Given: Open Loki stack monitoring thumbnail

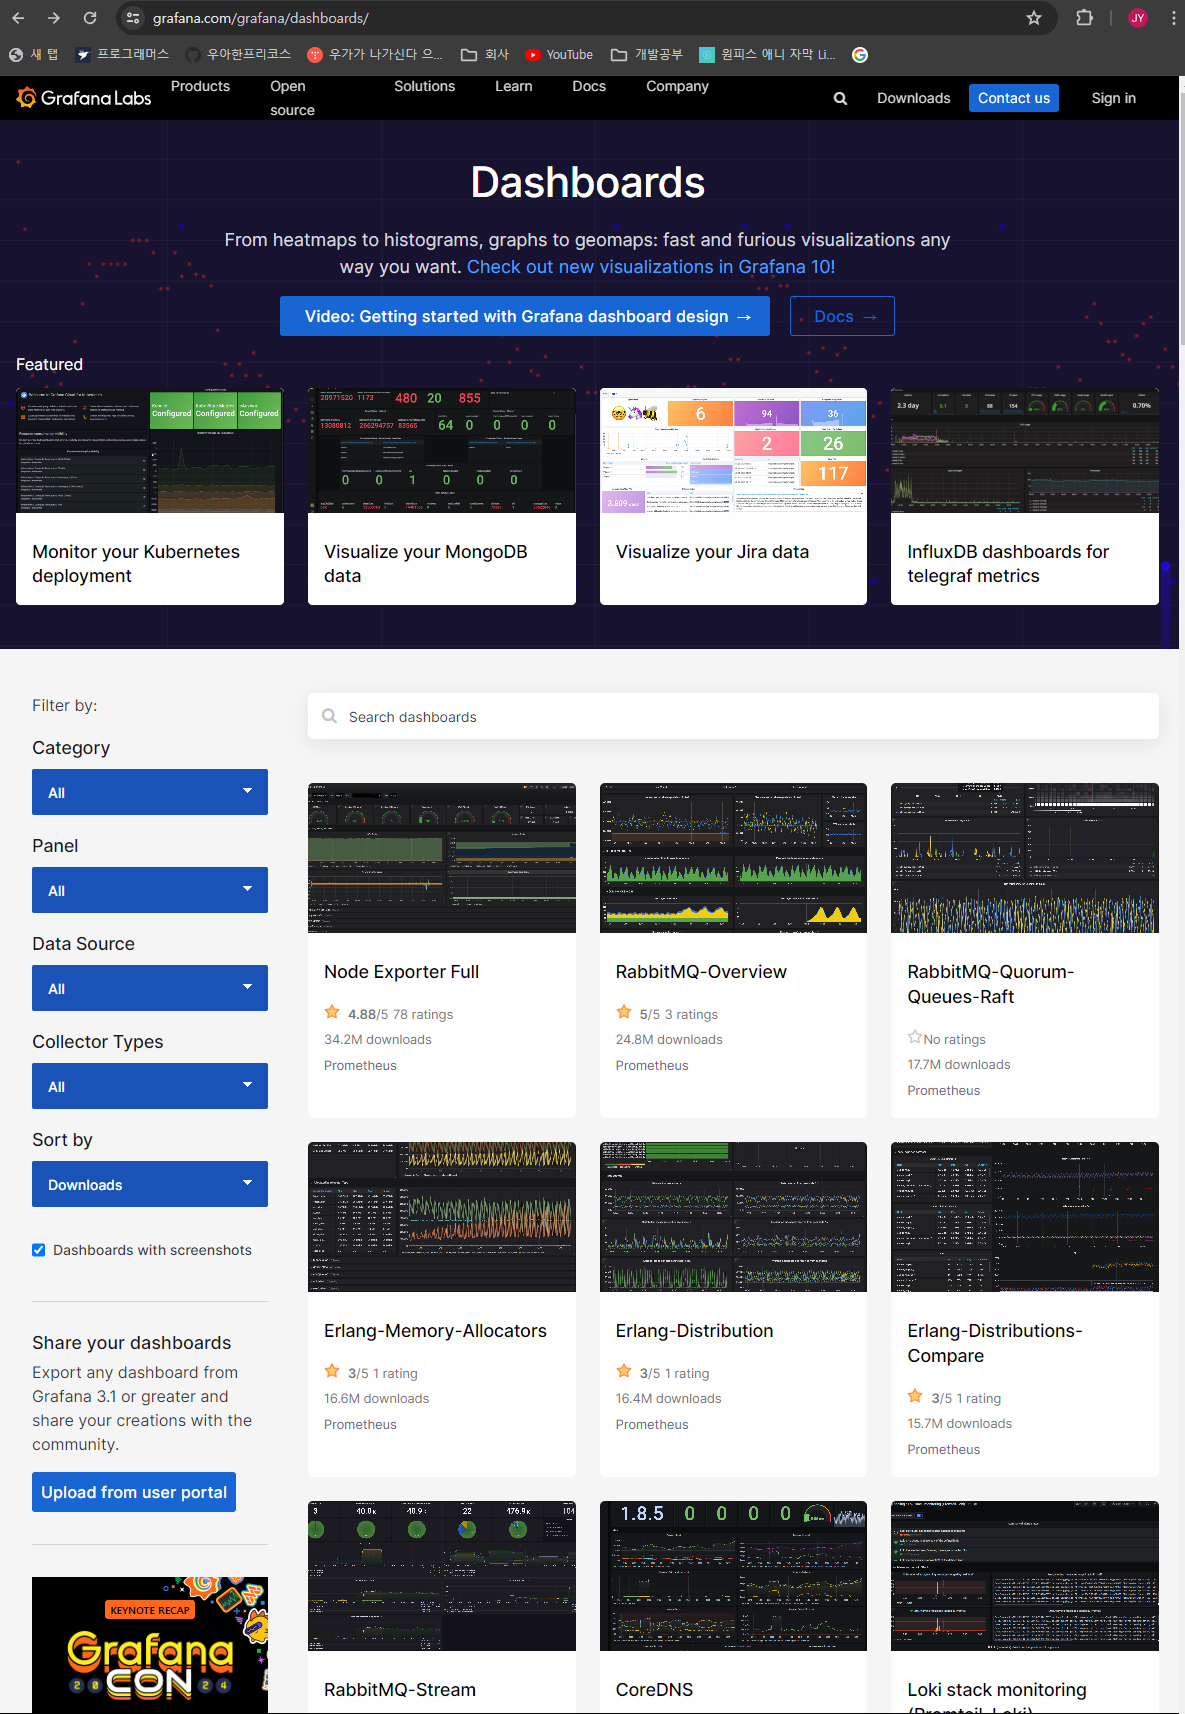Looking at the screenshot, I should point(1025,1576).
